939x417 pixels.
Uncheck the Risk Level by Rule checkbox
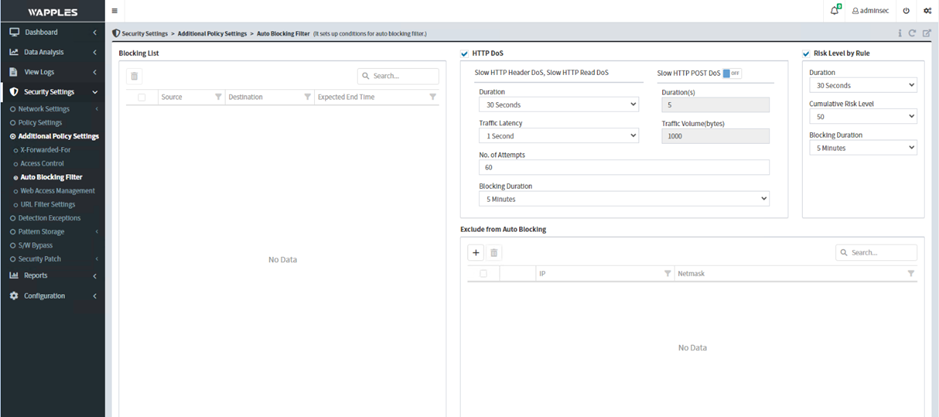point(806,53)
